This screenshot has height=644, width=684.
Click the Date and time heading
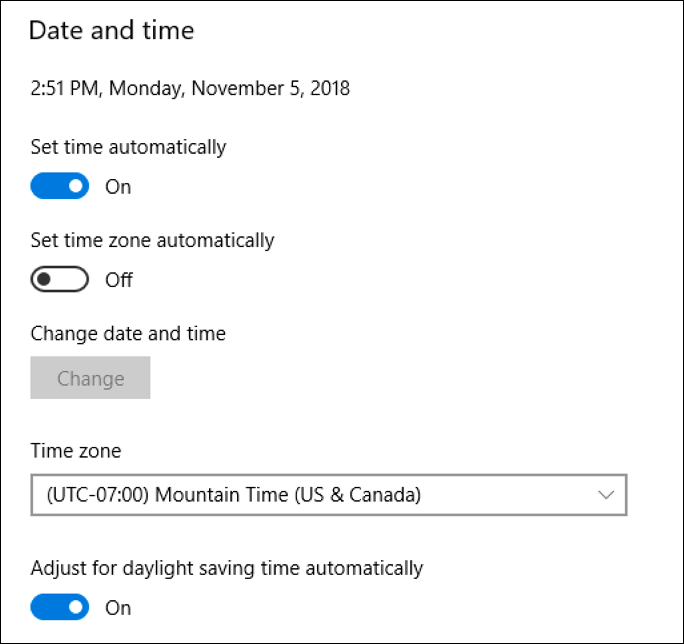tap(111, 30)
